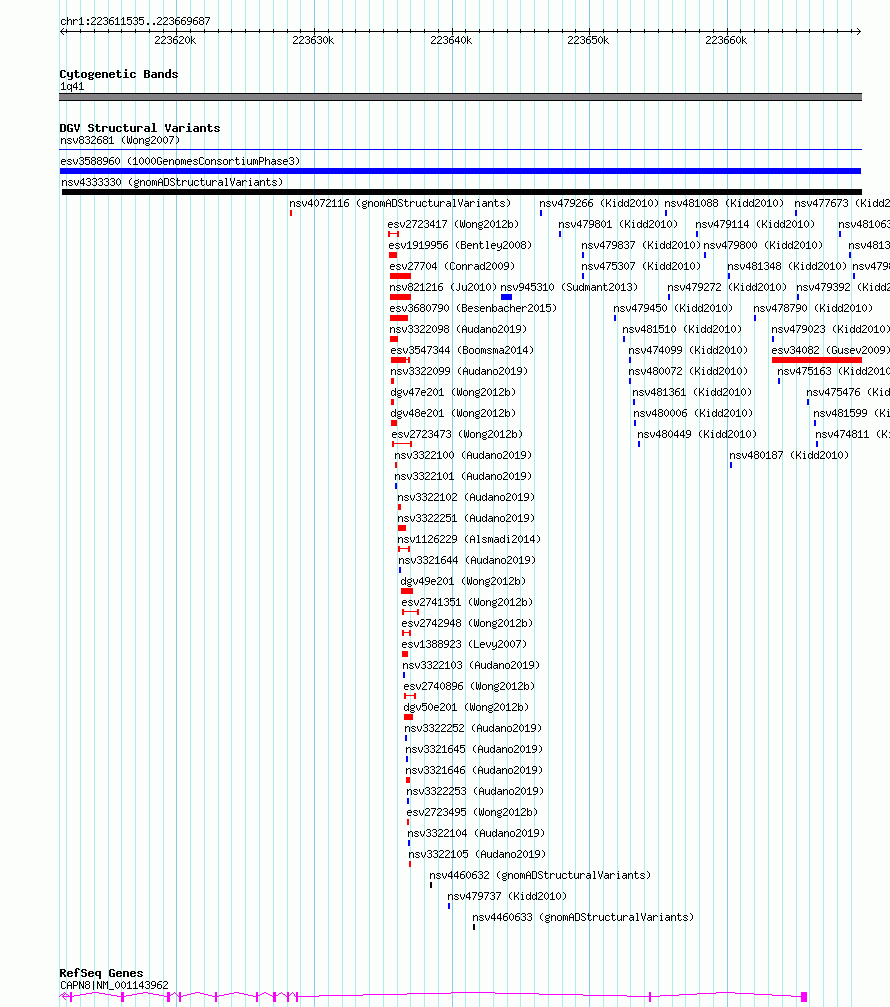Click nsv3322104 (Audano2019) label
Image resolution: width=890 pixels, height=1007 pixels.
[x=476, y=834]
